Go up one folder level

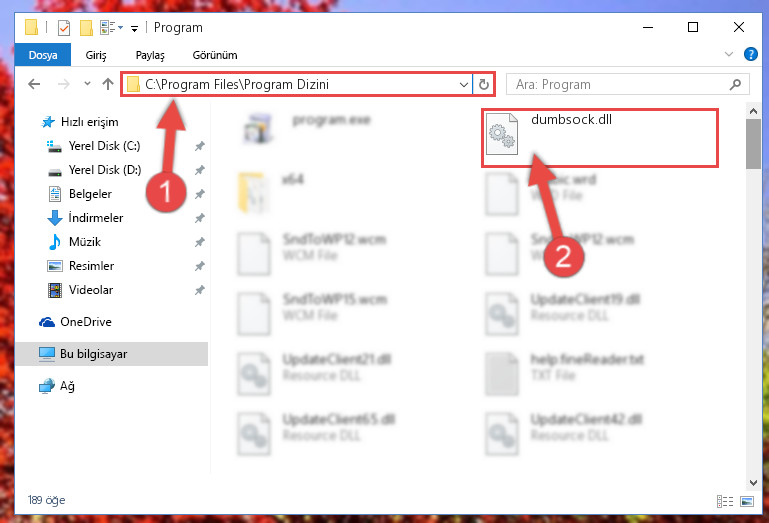pos(108,84)
